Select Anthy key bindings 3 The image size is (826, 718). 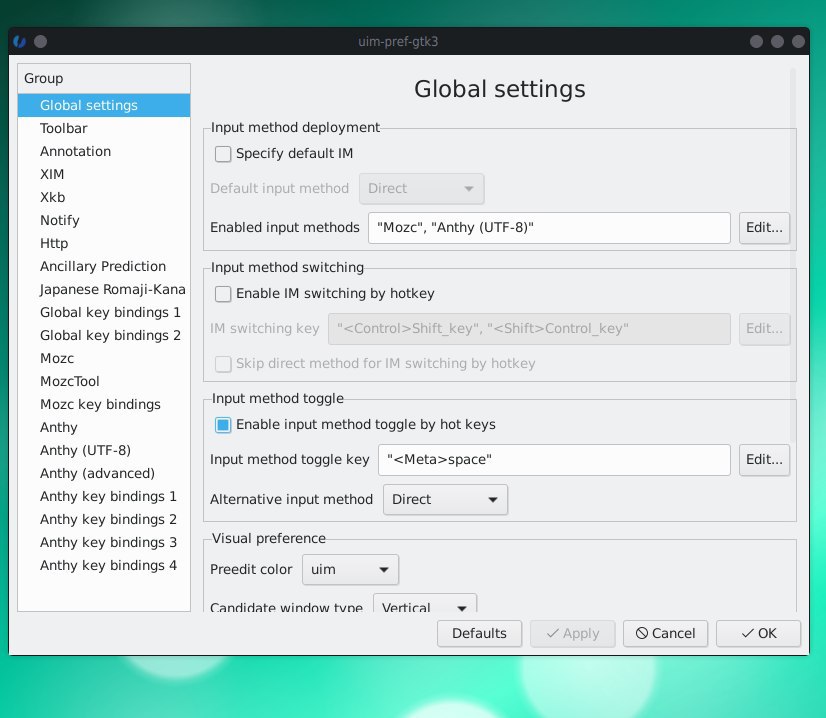[x=104, y=543]
